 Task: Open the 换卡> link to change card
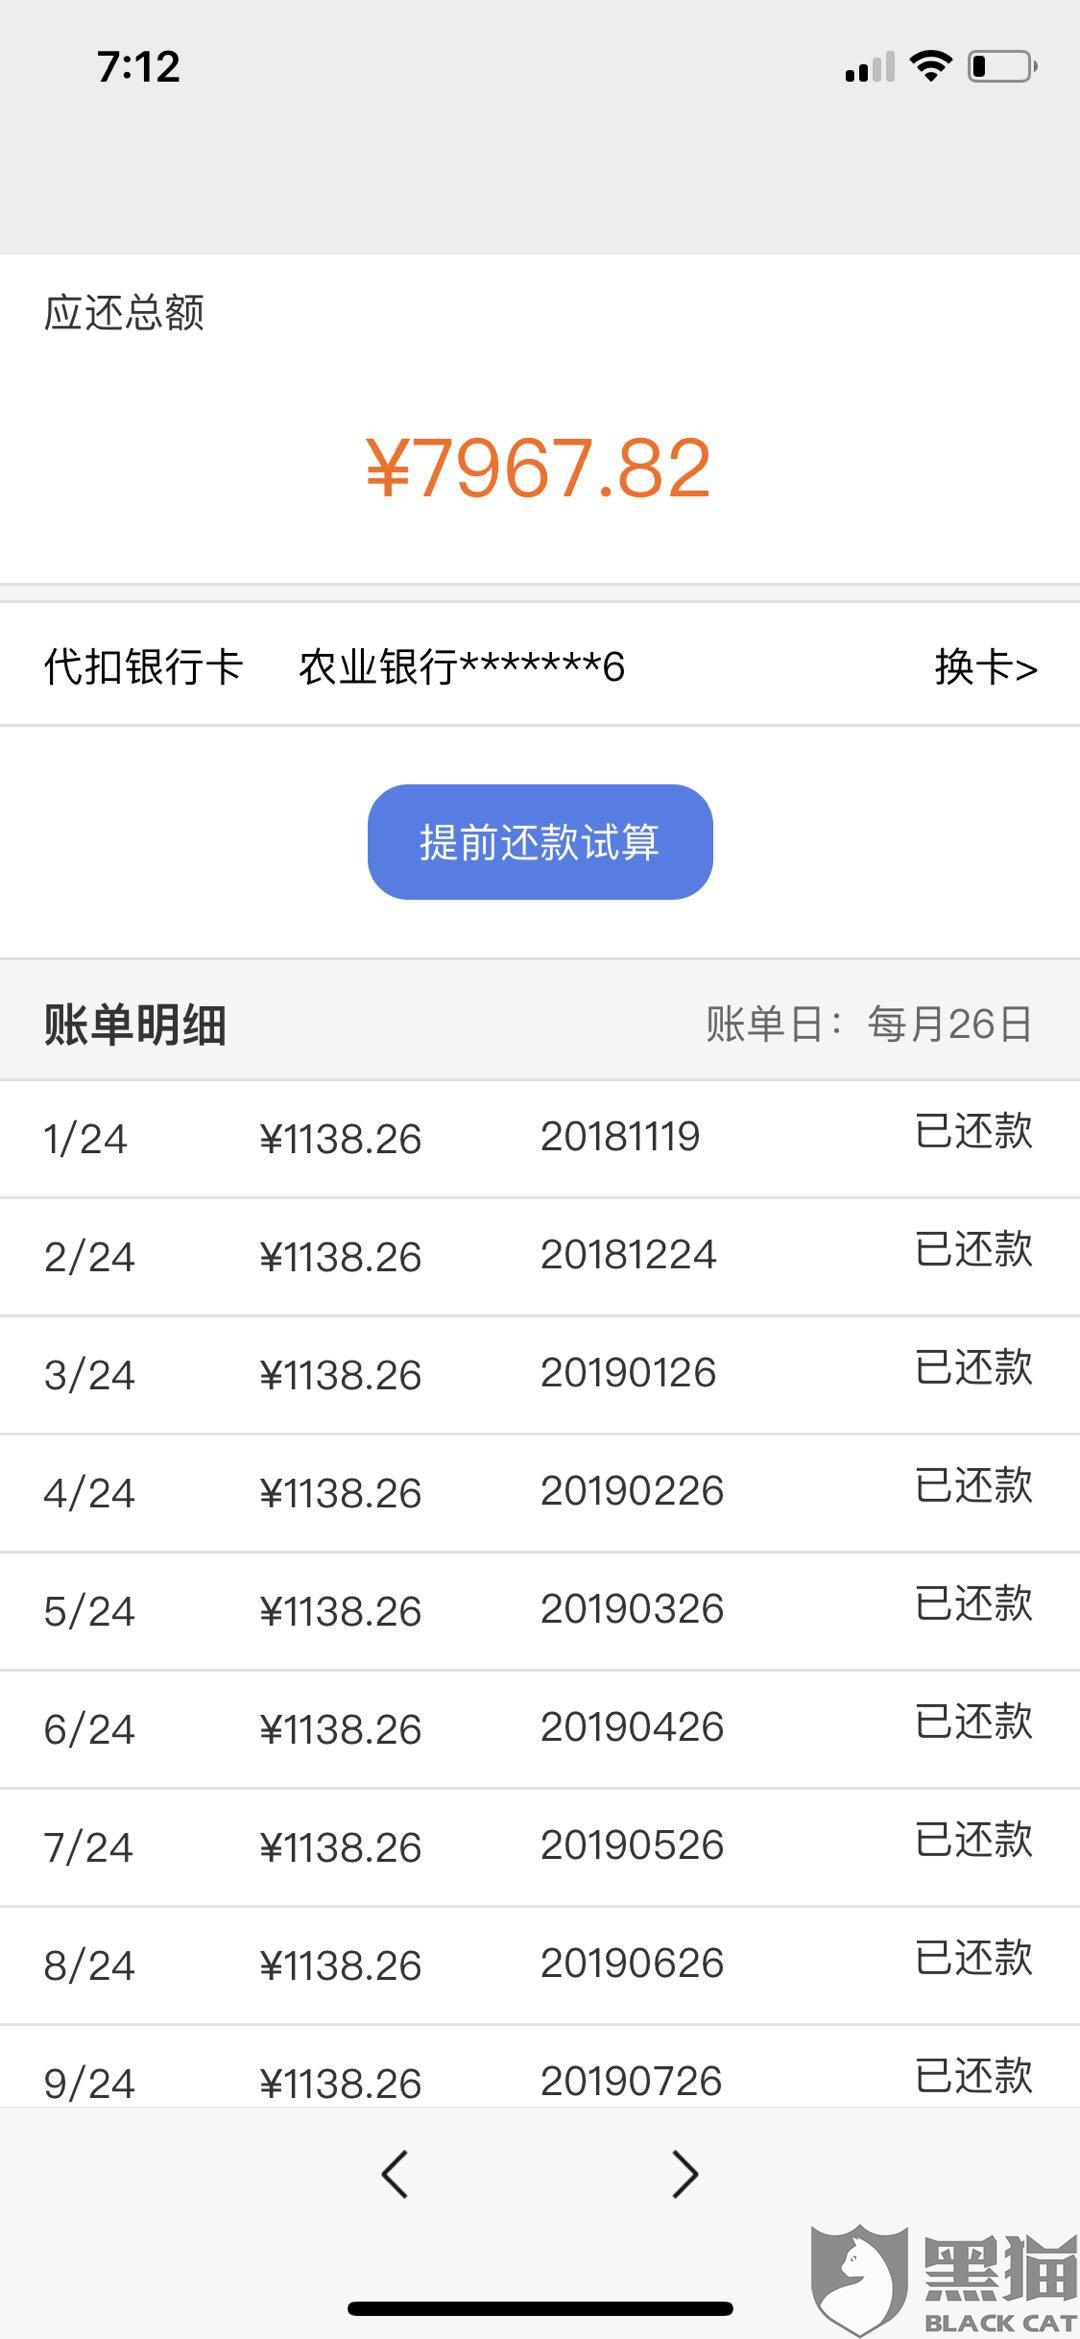986,667
